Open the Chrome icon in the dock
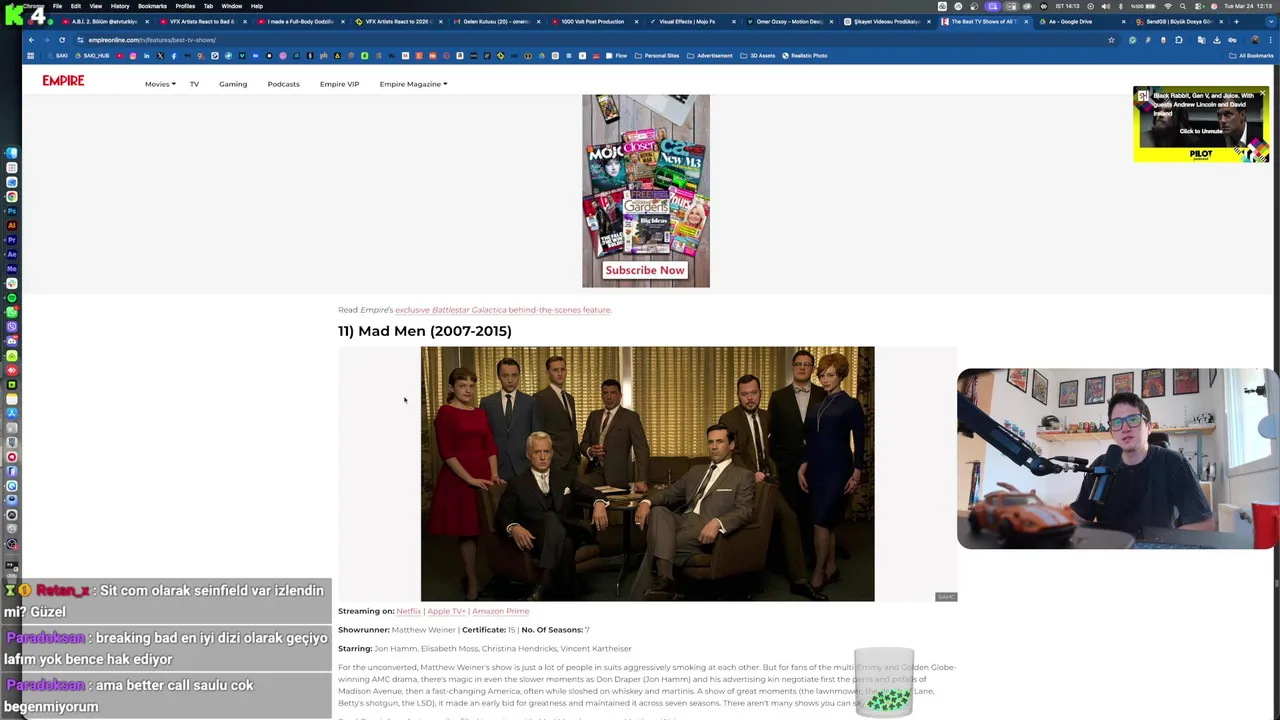Viewport: 1280px width, 720px height. tap(12, 197)
